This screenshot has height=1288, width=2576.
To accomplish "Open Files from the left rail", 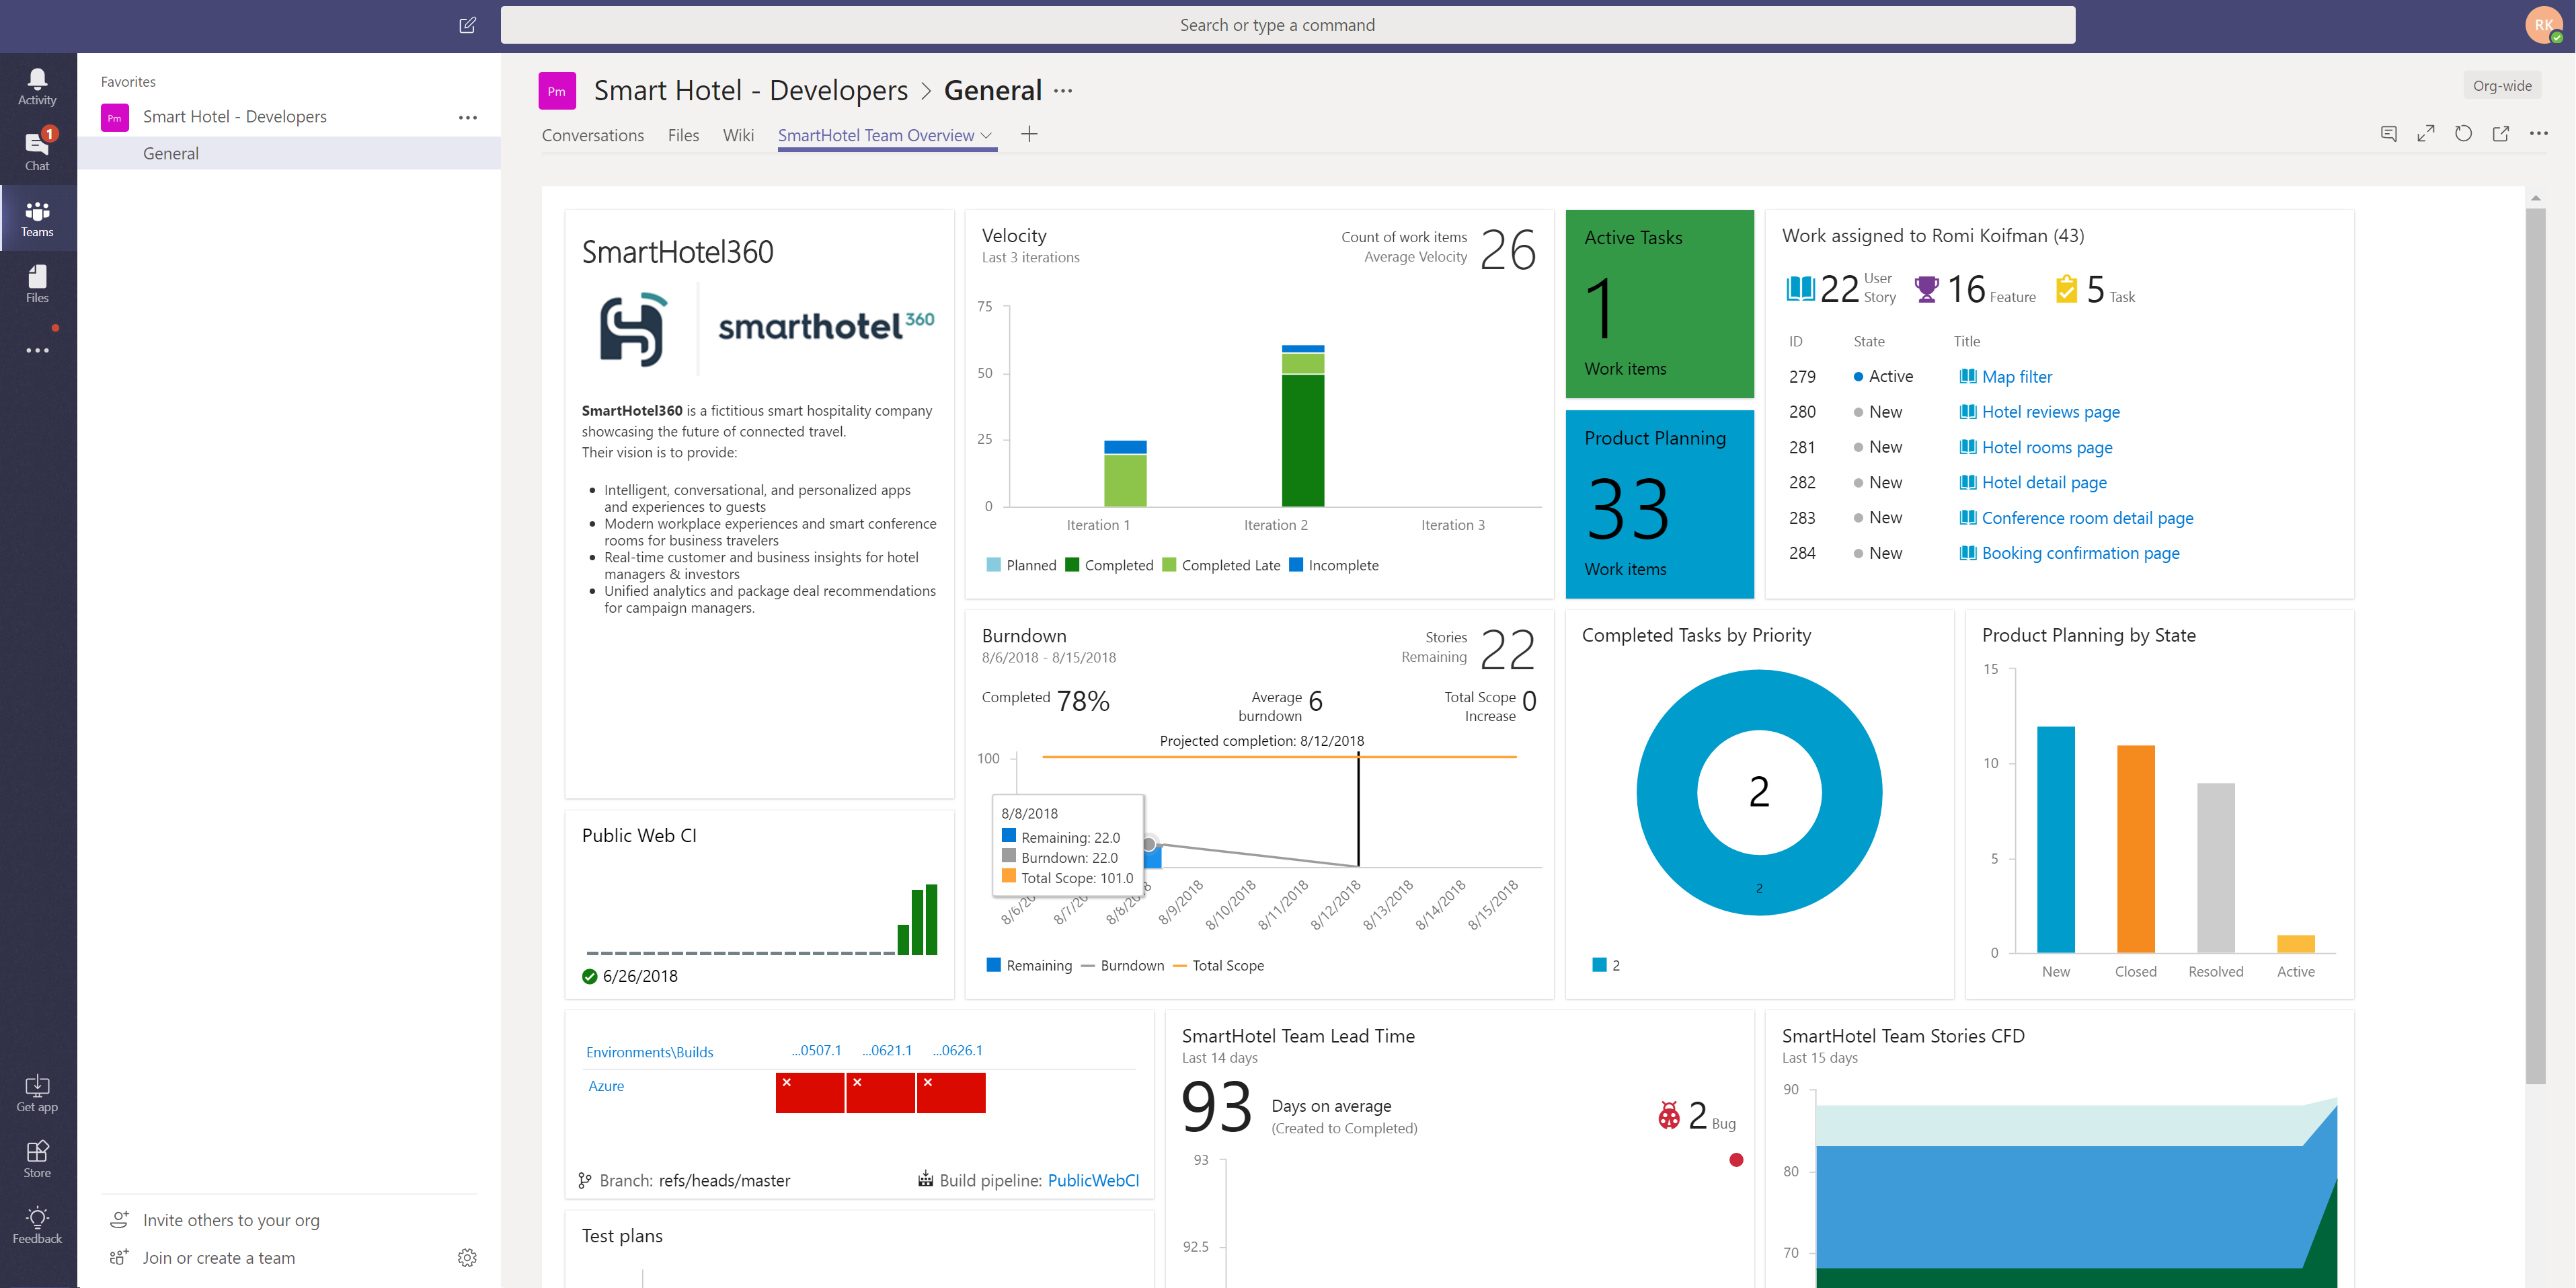I will (37, 283).
